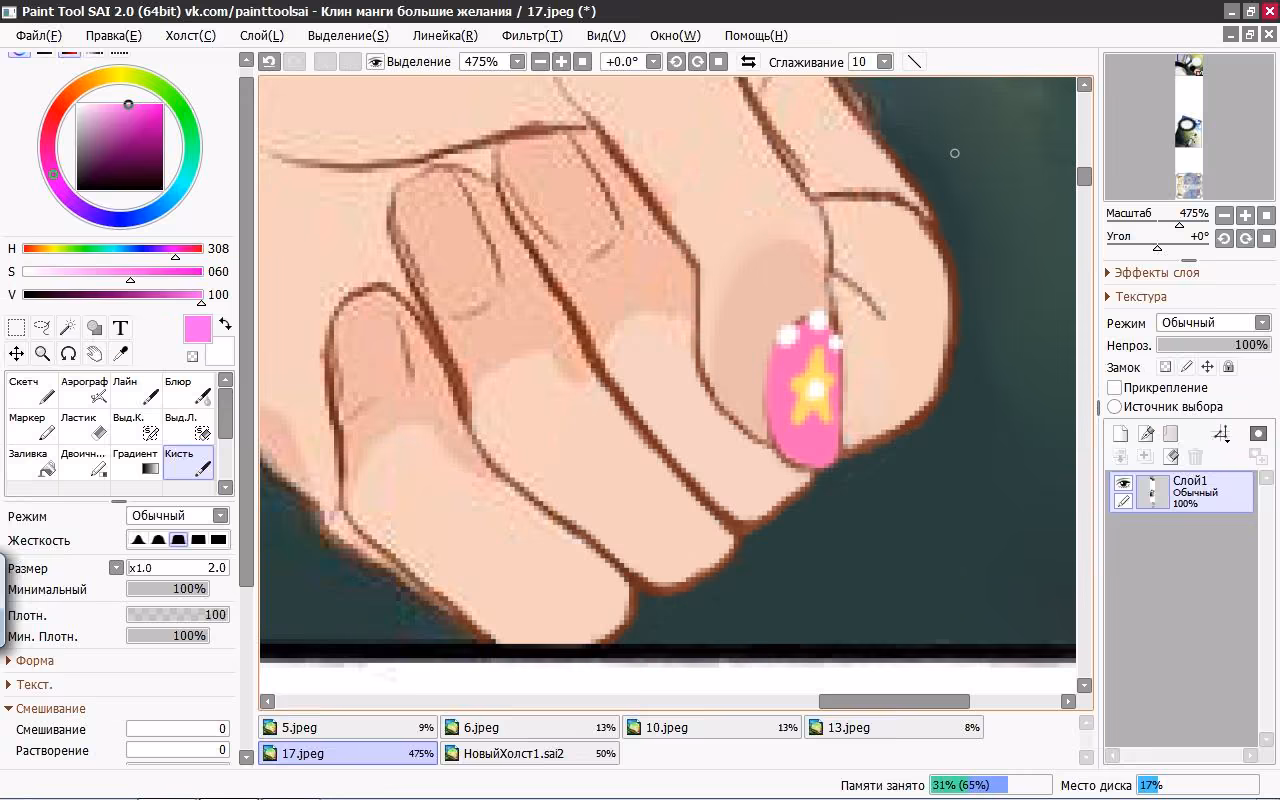Screen dimensions: 1280x800
Task: Select the text tool
Action: point(120,328)
